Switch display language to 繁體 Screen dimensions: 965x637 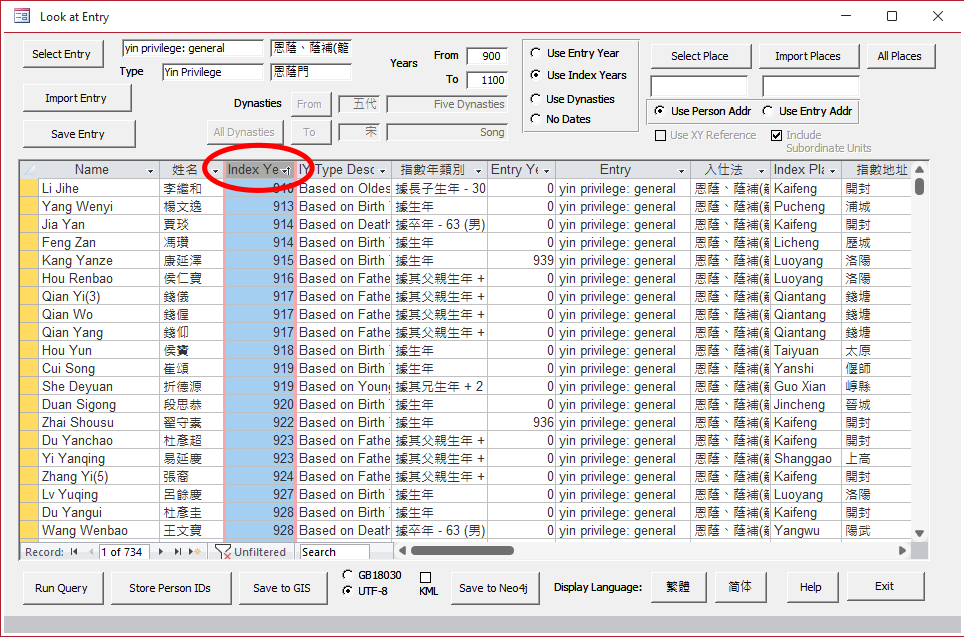(677, 587)
